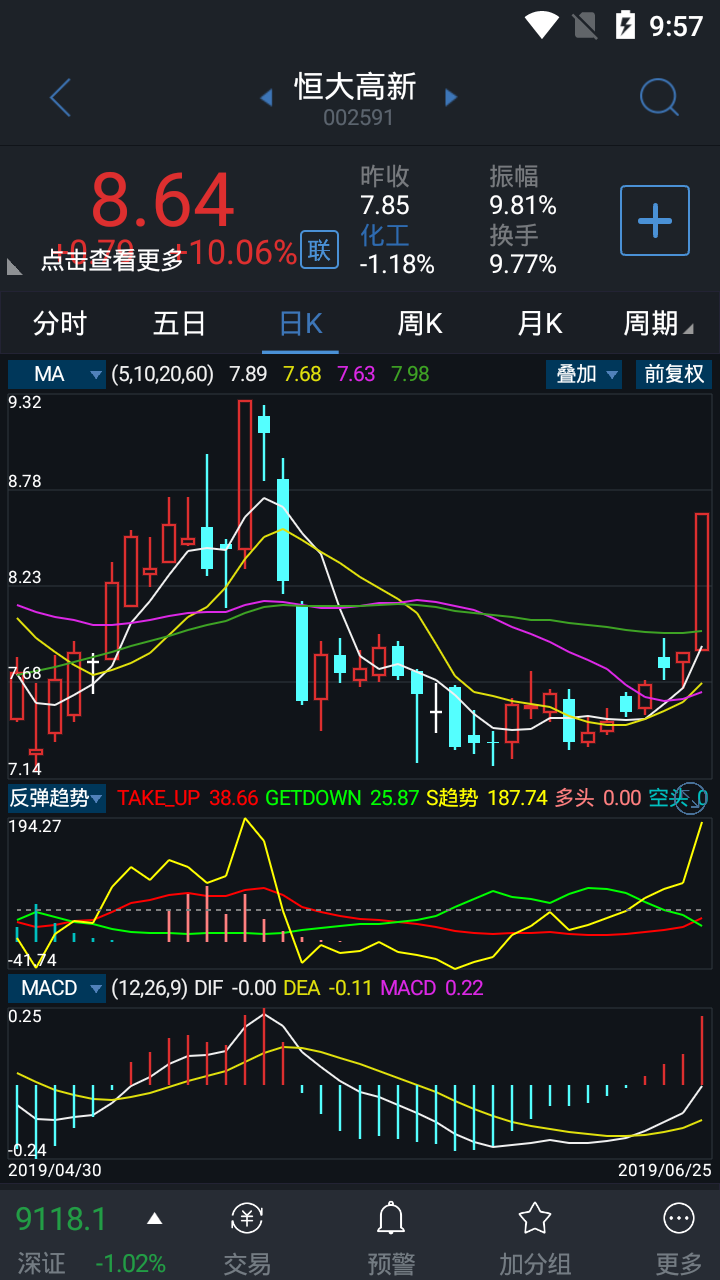Tap the sector change -1.18%

pos(397,264)
